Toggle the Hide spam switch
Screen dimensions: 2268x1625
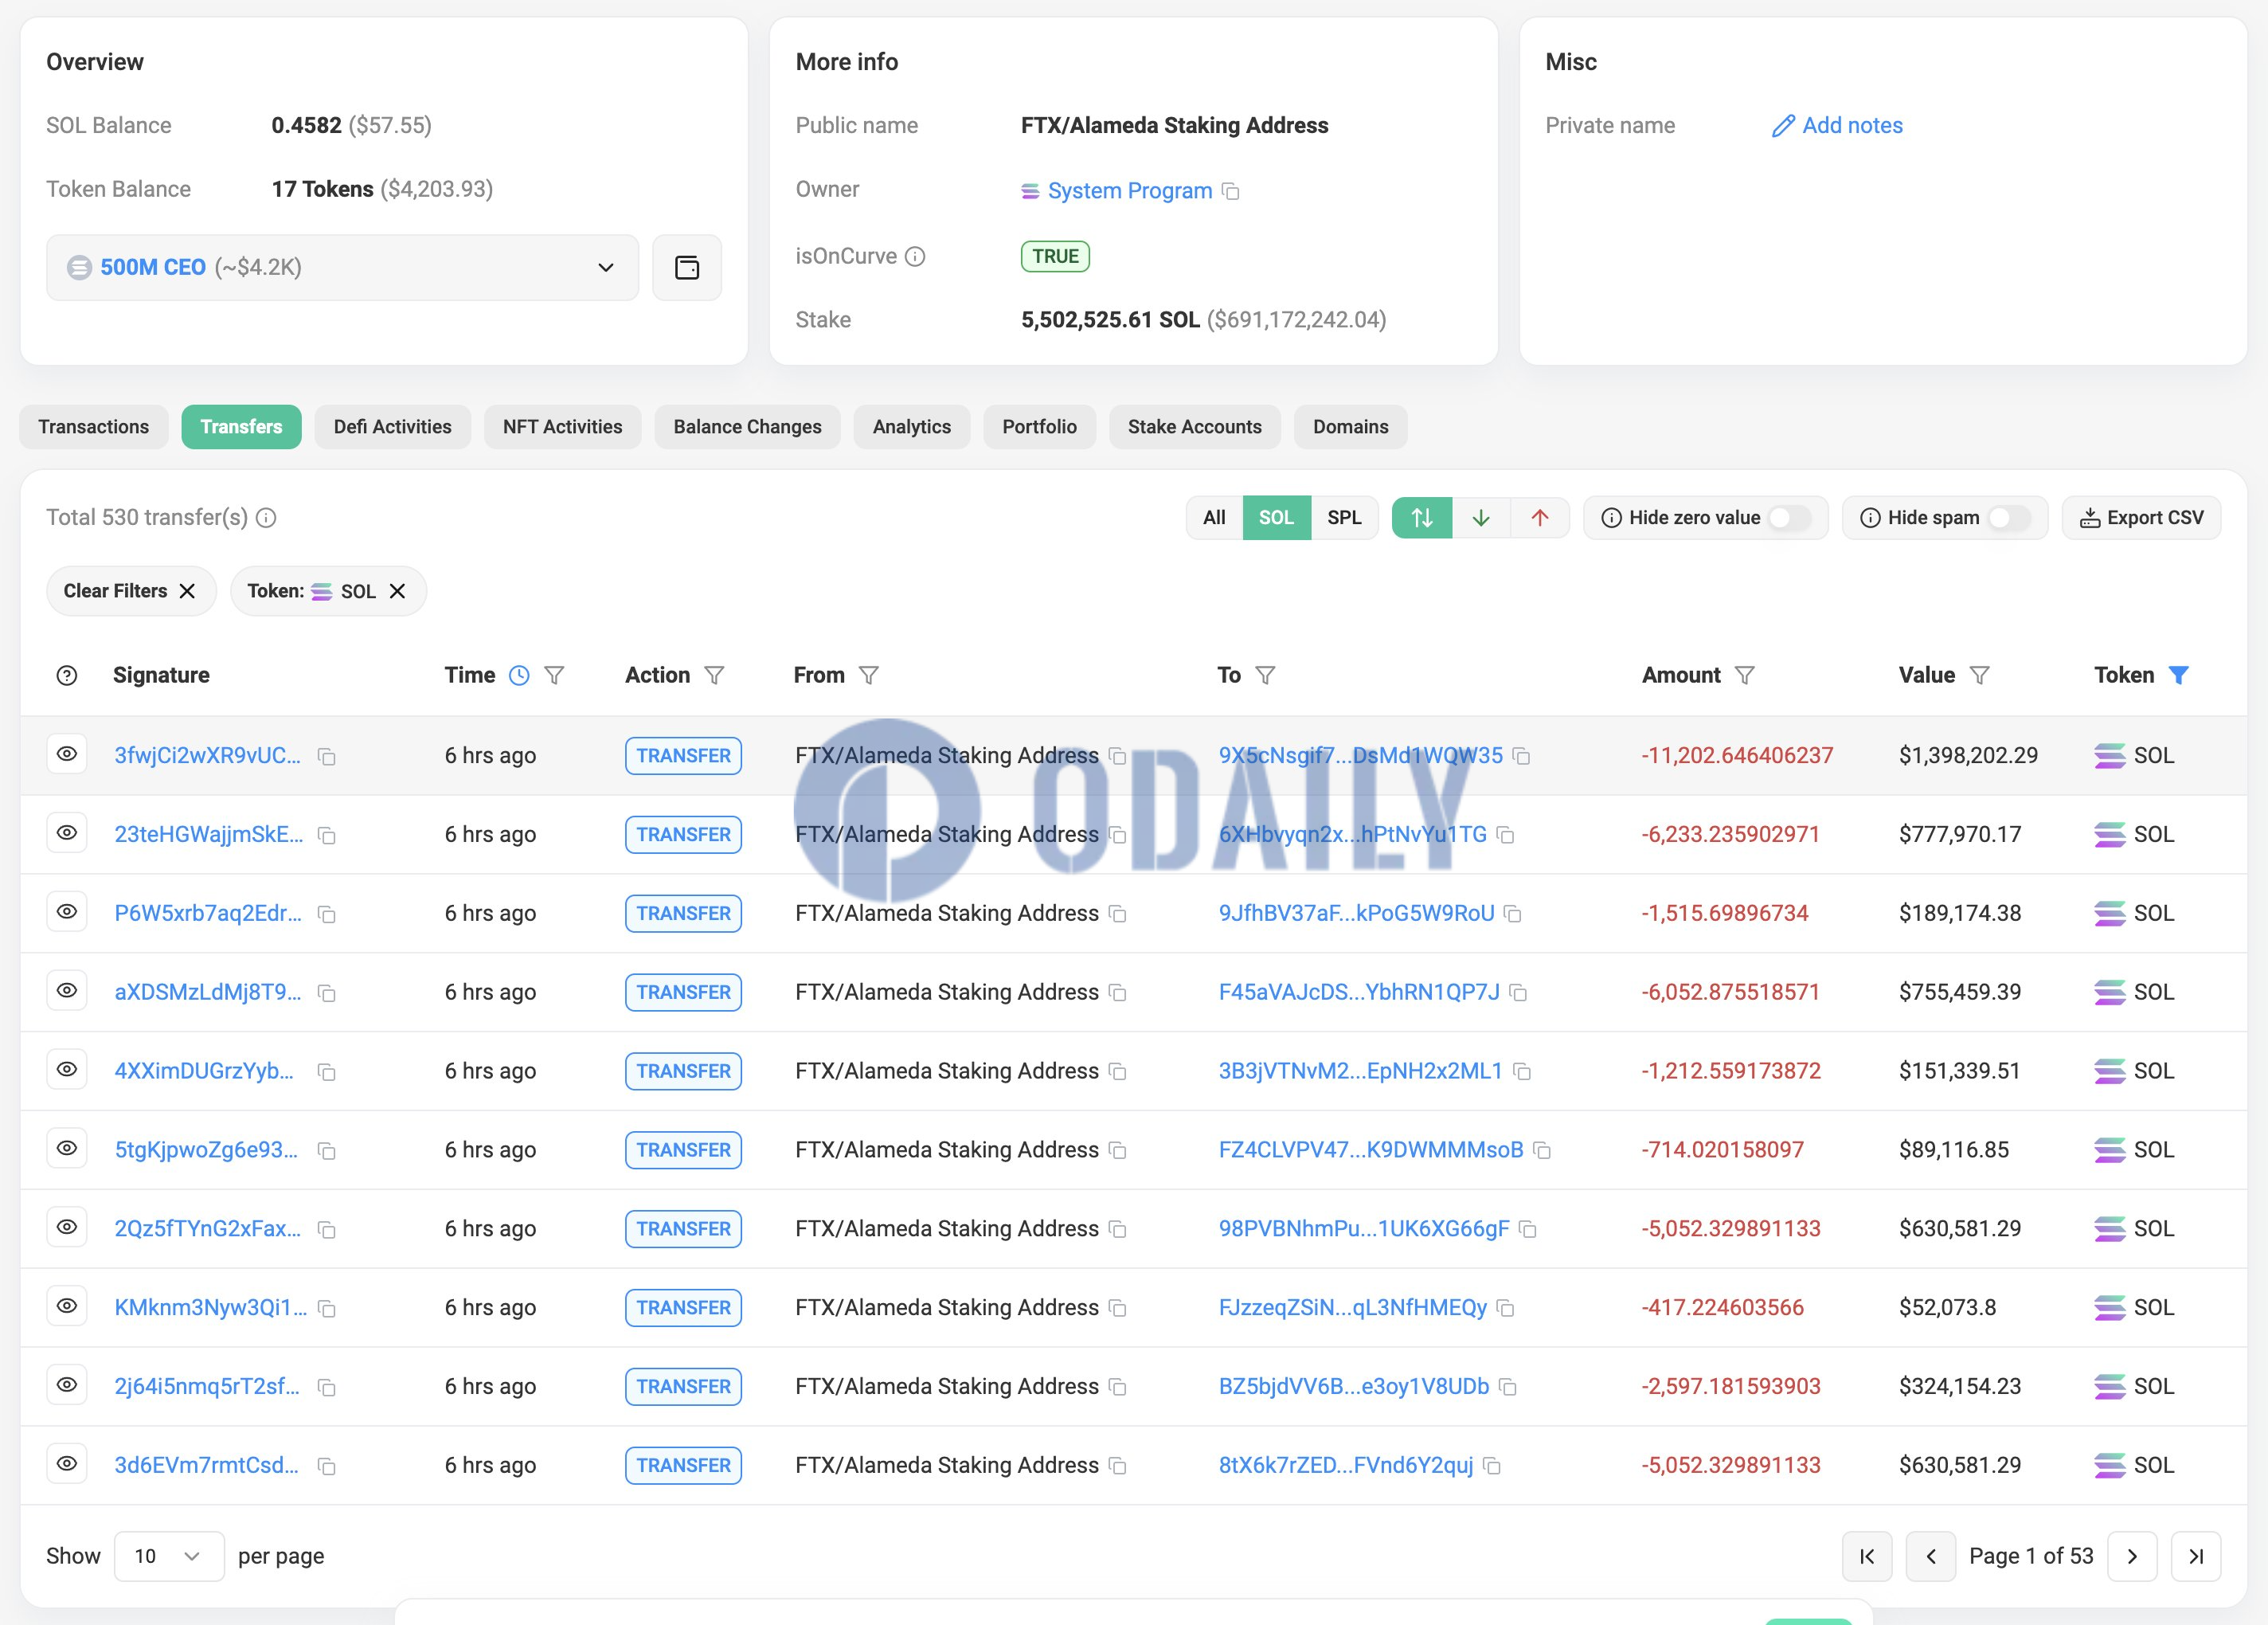click(x=2008, y=518)
